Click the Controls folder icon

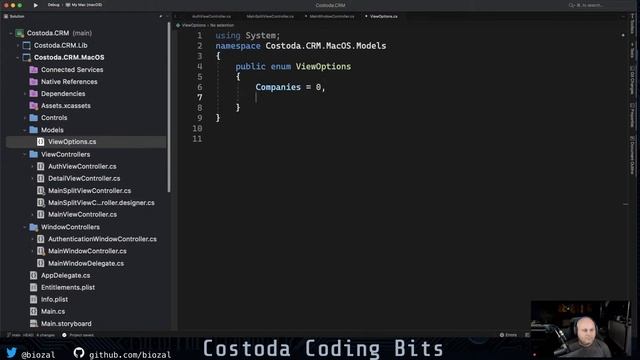(34, 118)
